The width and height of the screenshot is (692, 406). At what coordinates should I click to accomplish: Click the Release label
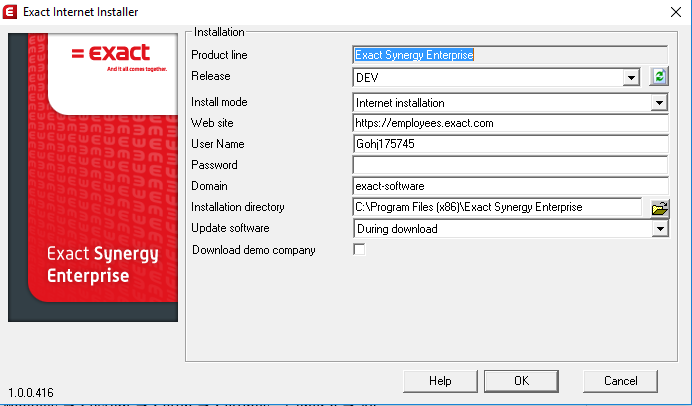tap(211, 76)
